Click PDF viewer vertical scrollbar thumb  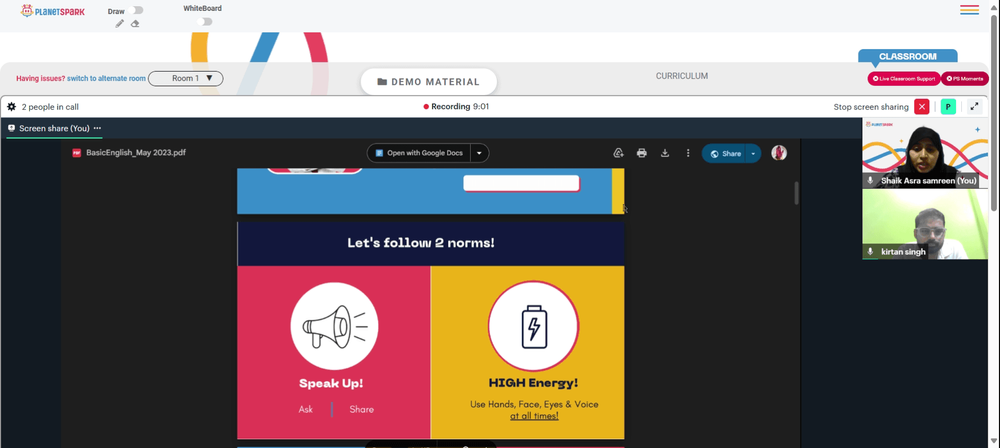(x=796, y=193)
